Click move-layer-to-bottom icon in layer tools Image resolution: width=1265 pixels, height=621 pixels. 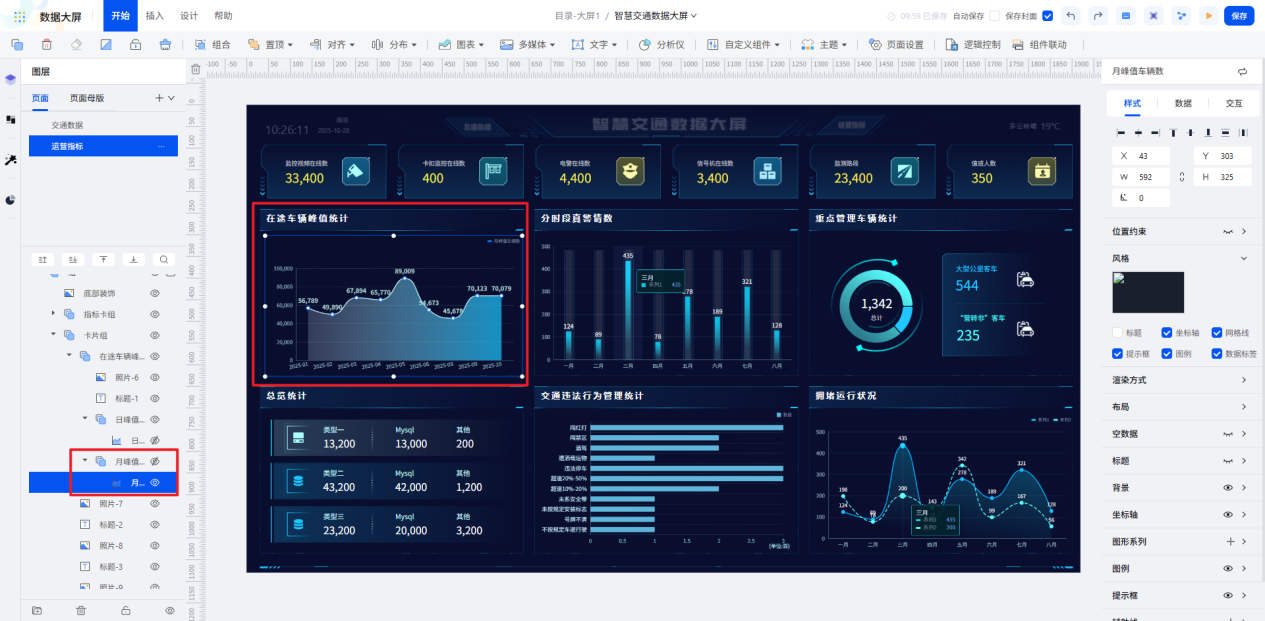click(x=134, y=259)
